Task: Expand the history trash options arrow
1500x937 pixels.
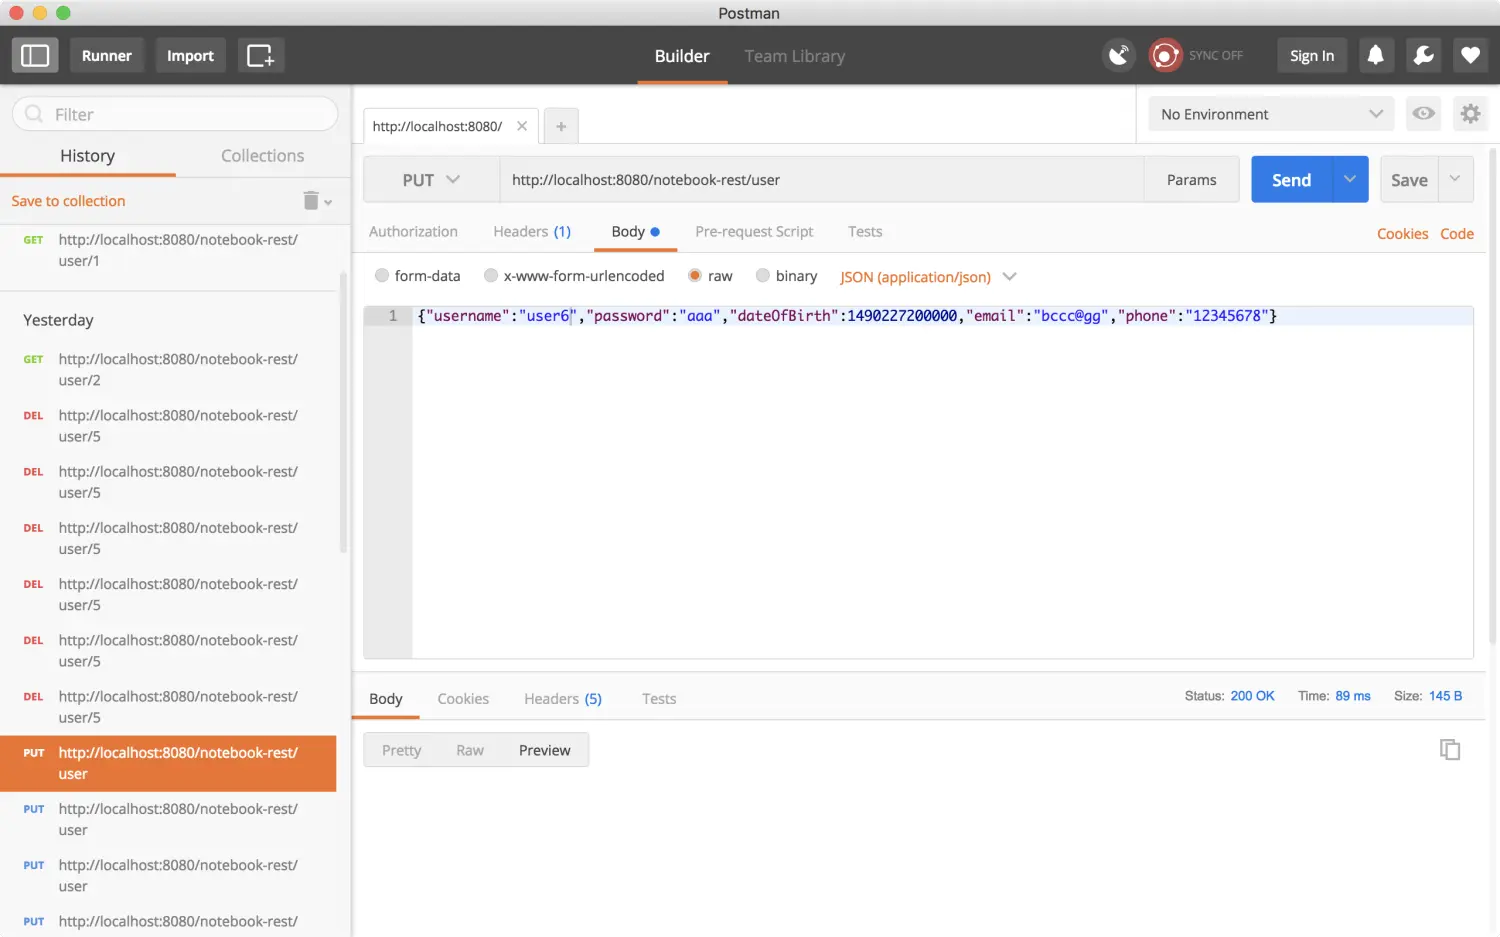Action: click(x=328, y=203)
